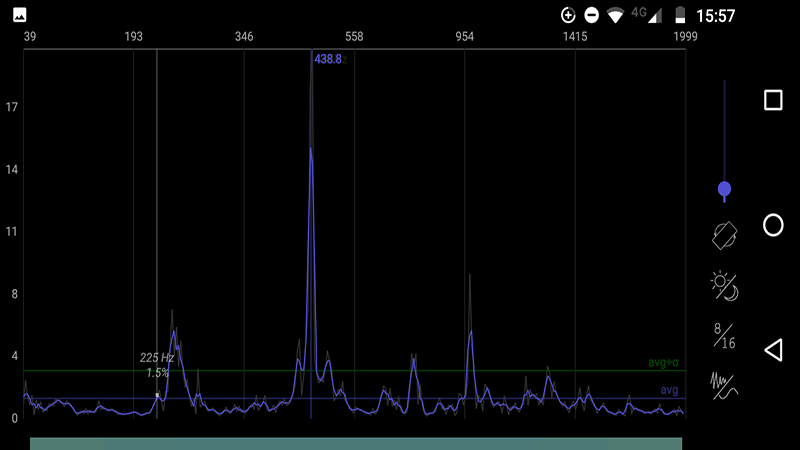Viewport: 800px width, 450px height.
Task: Tap the do-not-disturb icon in status bar
Action: pos(591,16)
